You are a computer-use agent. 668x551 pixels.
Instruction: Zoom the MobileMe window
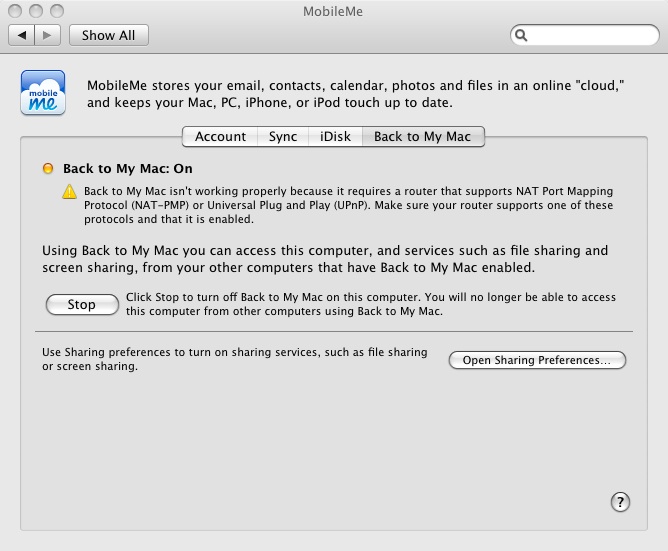pyautogui.click(x=57, y=11)
